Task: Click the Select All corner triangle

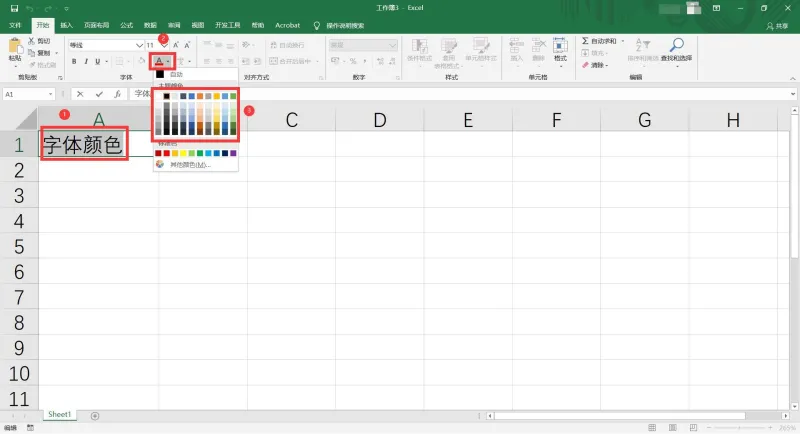Action: 27,119
